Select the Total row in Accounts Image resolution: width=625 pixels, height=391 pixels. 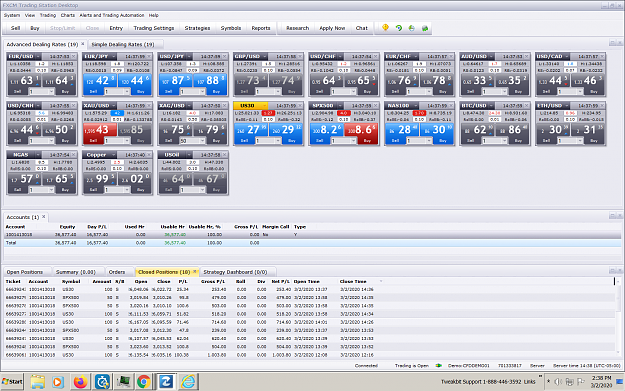point(312,243)
